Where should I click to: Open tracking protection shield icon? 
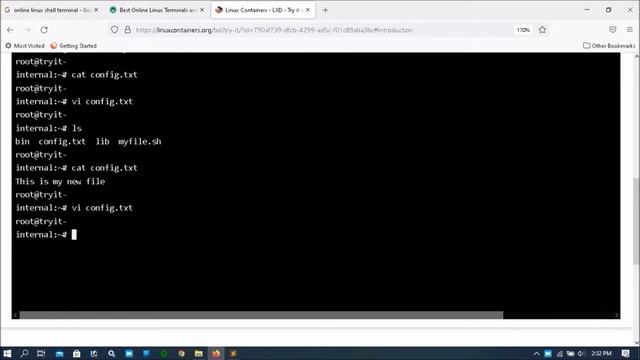114,30
